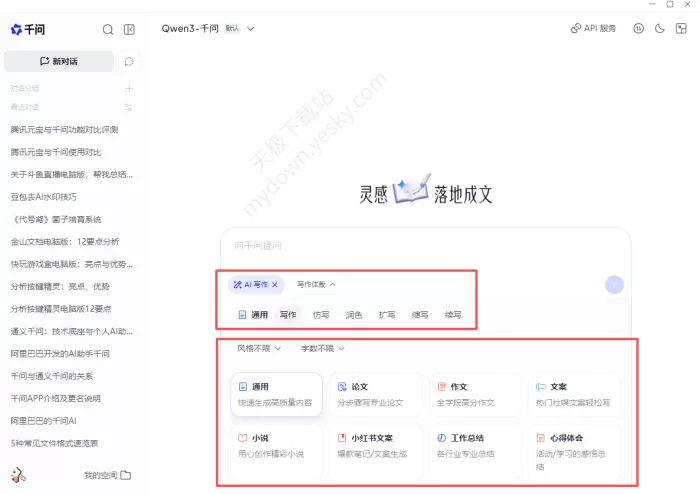Add a new chat group with plus icon
The image size is (700, 494).
129,88
